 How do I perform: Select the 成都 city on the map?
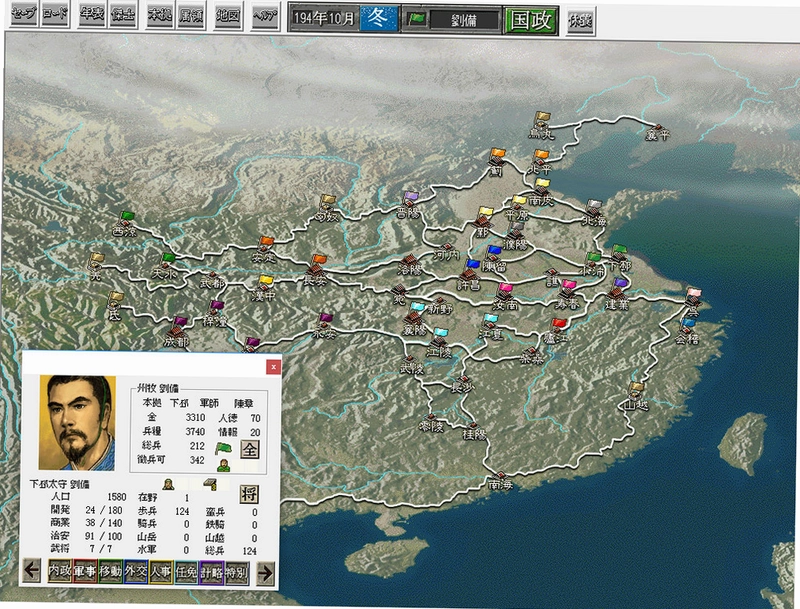click(177, 333)
